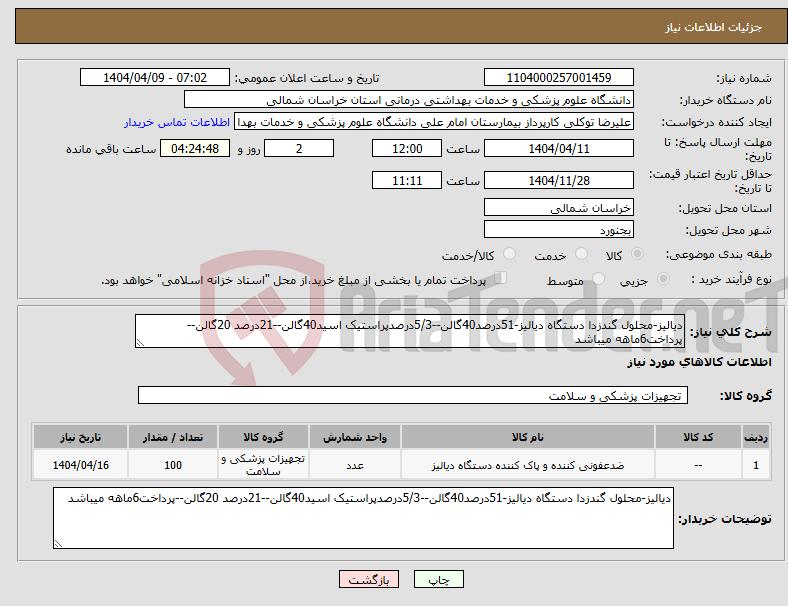Click the resize grip of buyer notes textarea
Image resolution: width=788 pixels, height=606 pixels.
pyautogui.click(x=58, y=544)
